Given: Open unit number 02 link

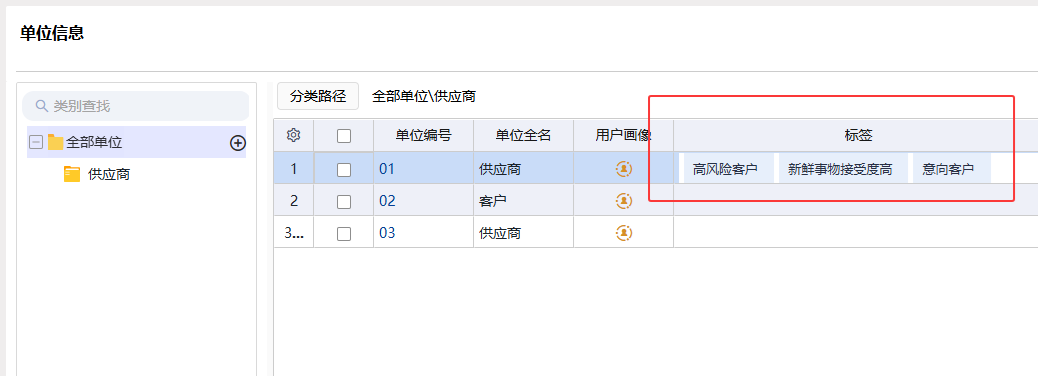Looking at the screenshot, I should pos(387,201).
